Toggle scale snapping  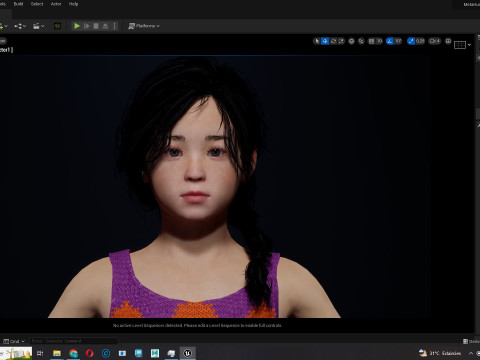[411, 41]
